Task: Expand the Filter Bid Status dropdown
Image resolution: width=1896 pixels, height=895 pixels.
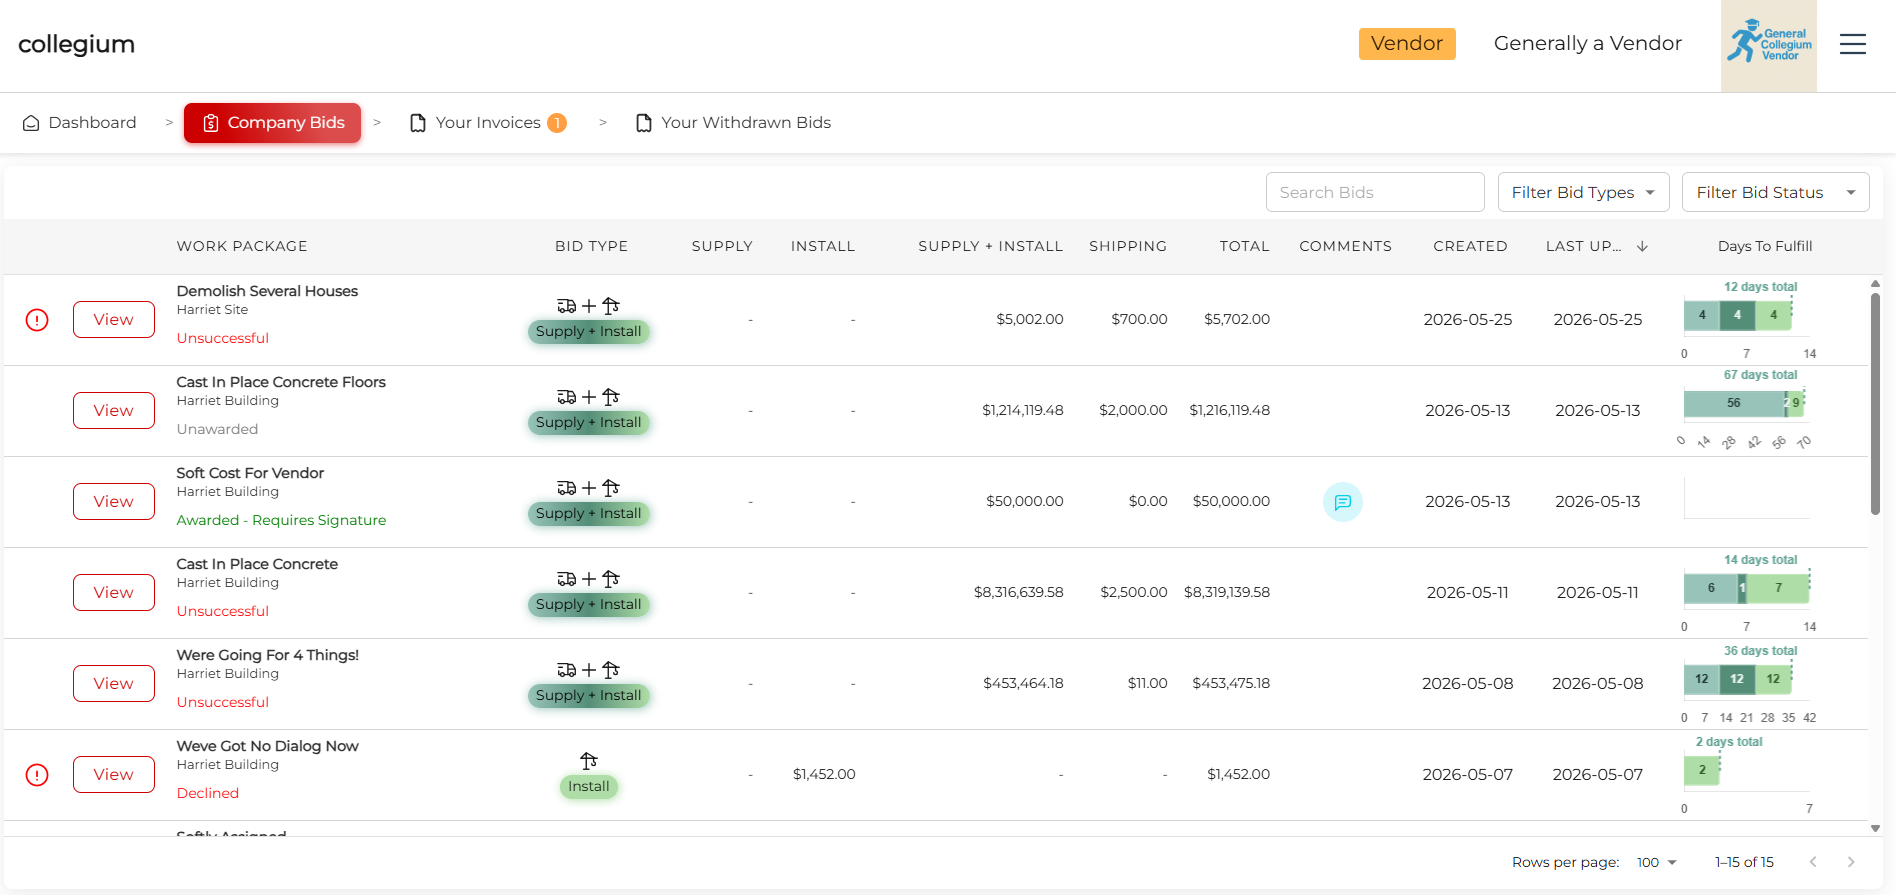Action: pos(1775,192)
